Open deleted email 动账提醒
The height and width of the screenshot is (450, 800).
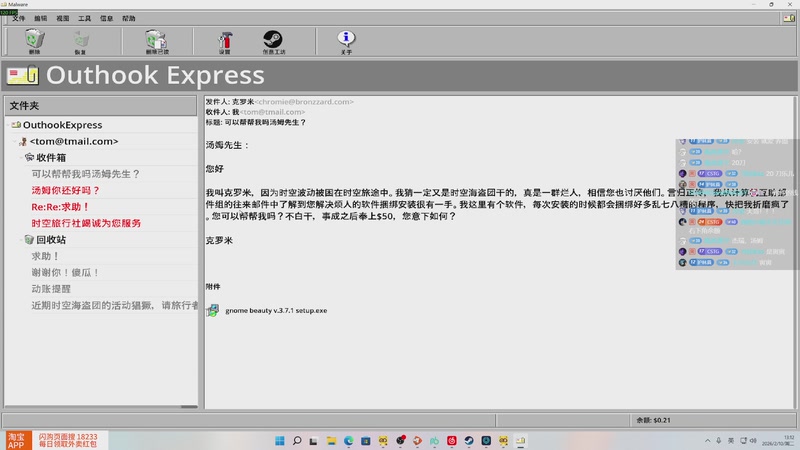click(x=51, y=289)
